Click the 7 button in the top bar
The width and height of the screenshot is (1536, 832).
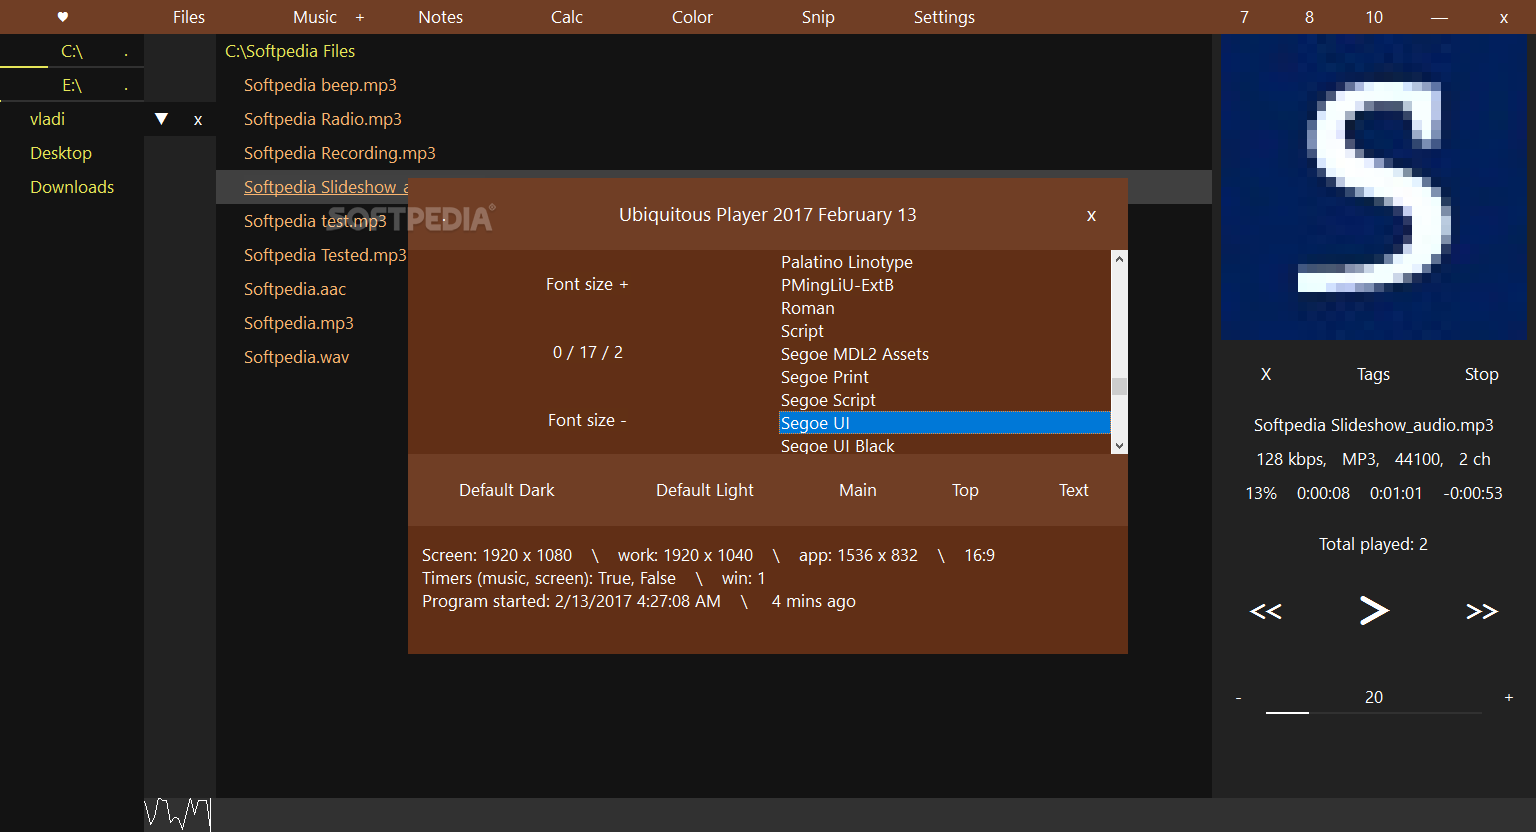point(1244,17)
